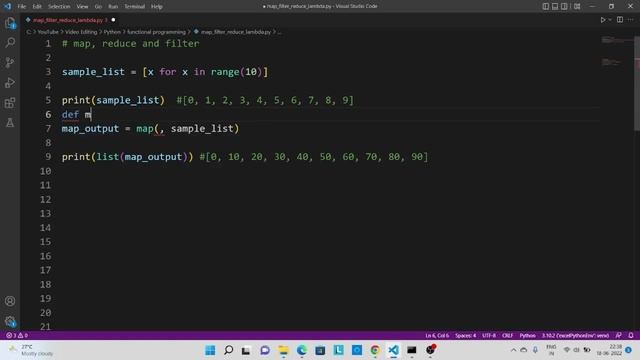Open the Run and Debug view
Screen dimensions: 640x360
click(x=10, y=82)
